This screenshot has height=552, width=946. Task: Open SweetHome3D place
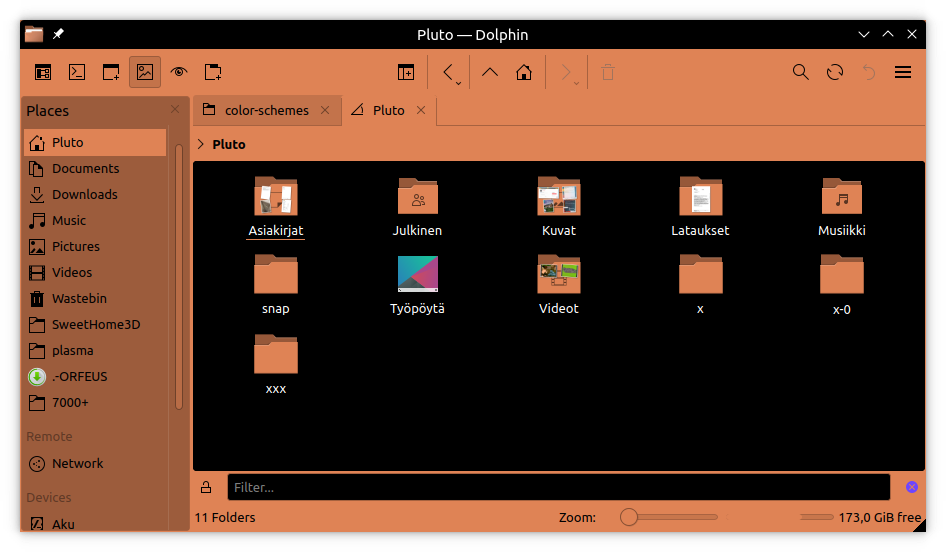(x=95, y=325)
